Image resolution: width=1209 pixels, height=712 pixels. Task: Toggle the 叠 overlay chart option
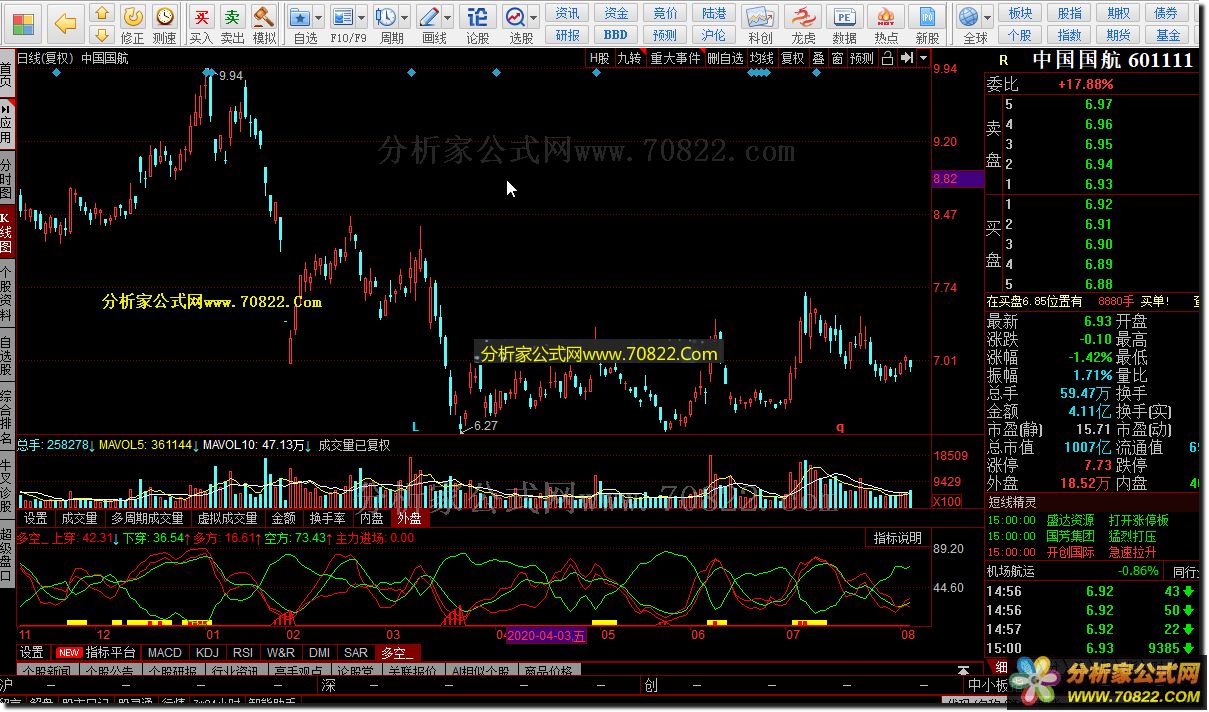click(x=818, y=58)
